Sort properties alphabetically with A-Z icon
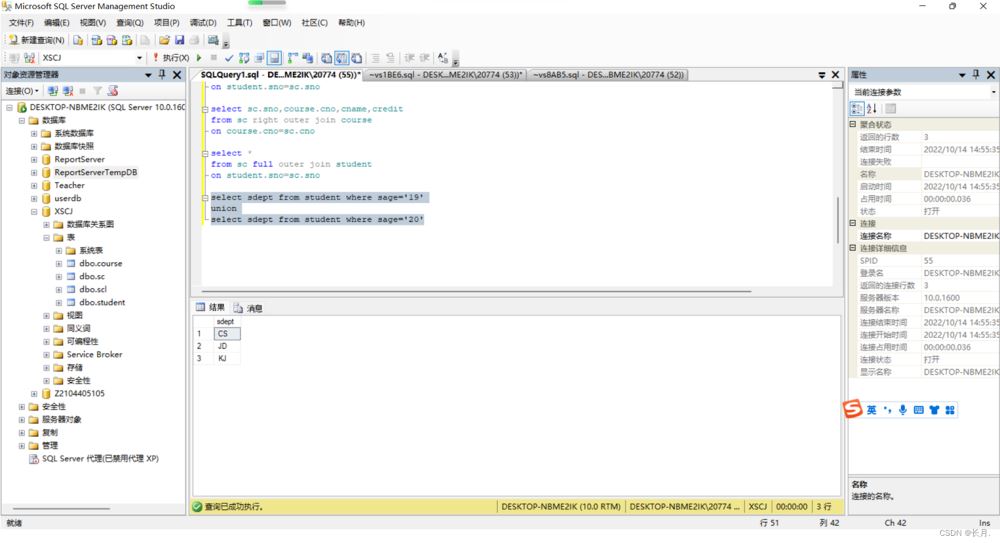This screenshot has height=543, width=1000. pyautogui.click(x=871, y=108)
